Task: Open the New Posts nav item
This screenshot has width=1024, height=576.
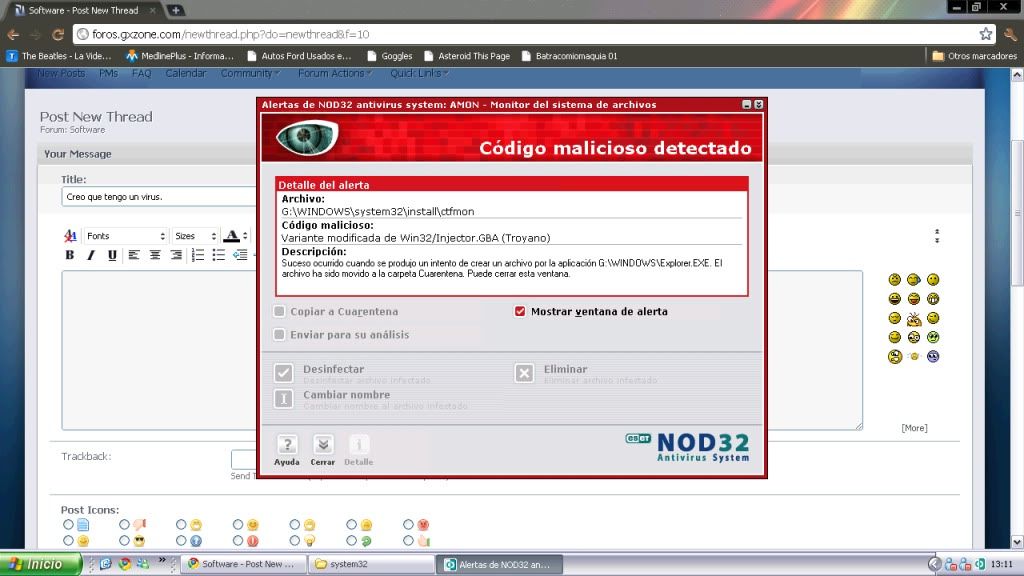Action: (x=61, y=73)
